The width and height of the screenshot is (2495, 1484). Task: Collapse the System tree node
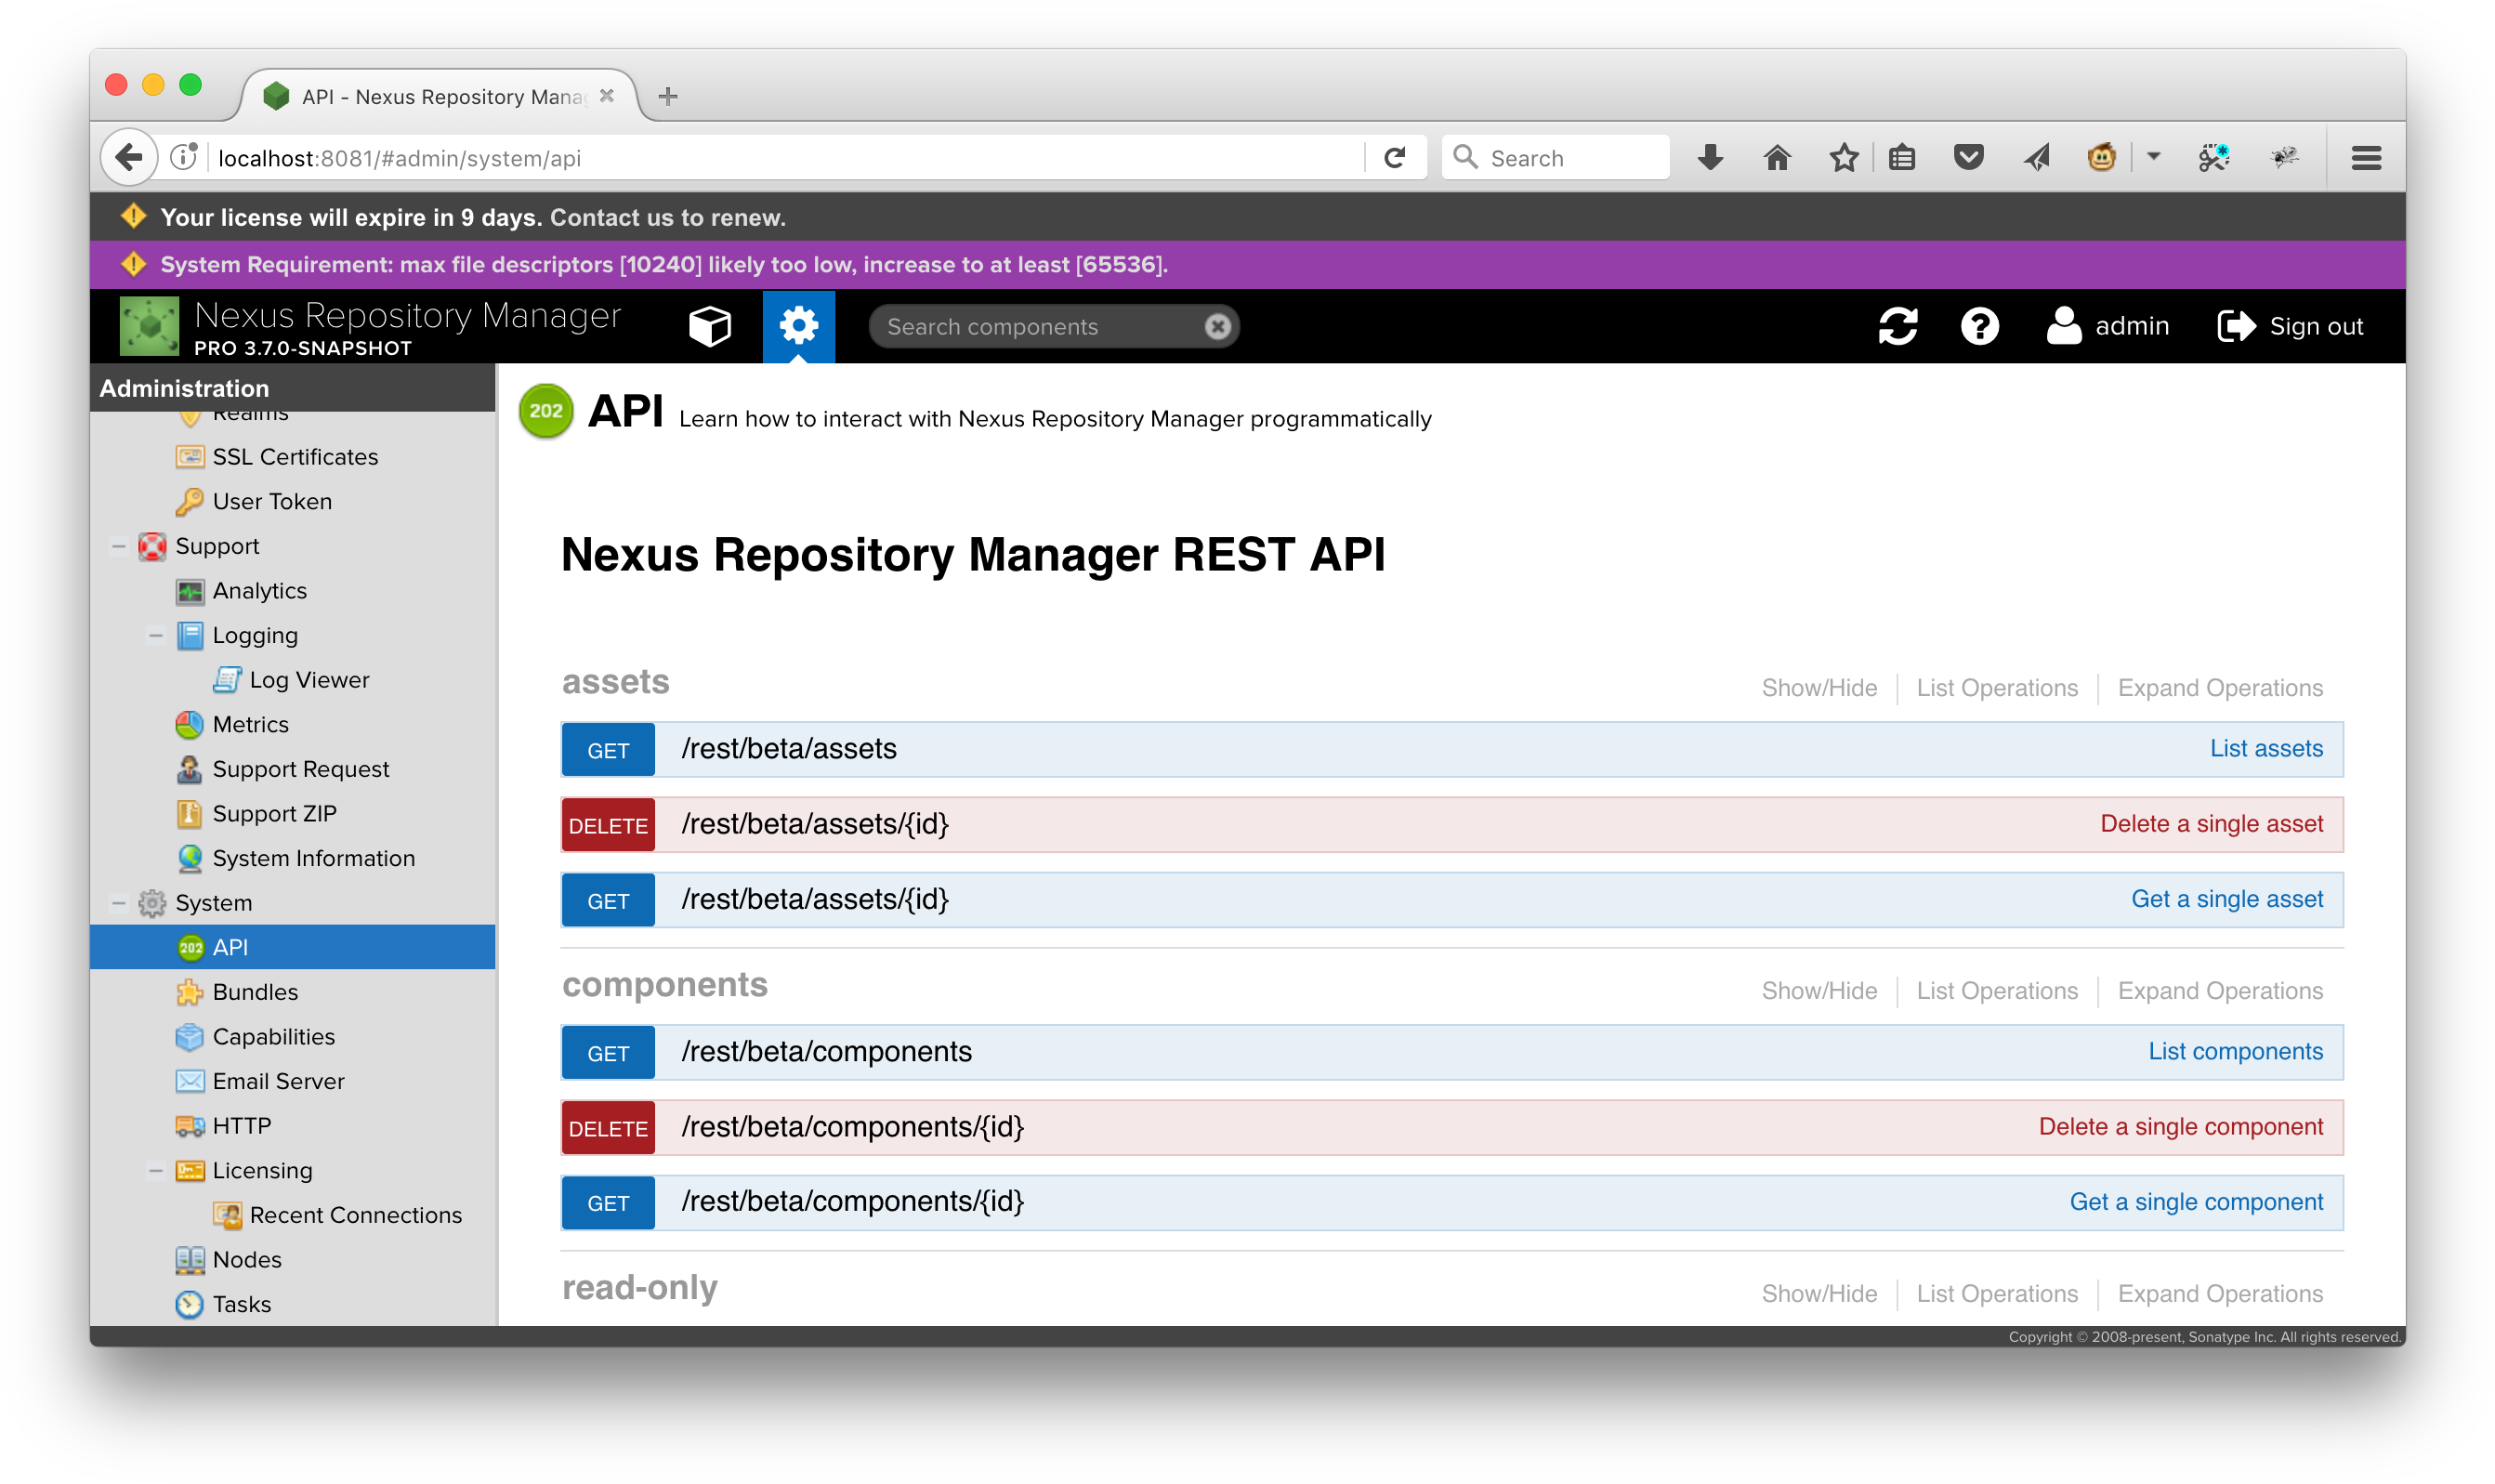(118, 903)
